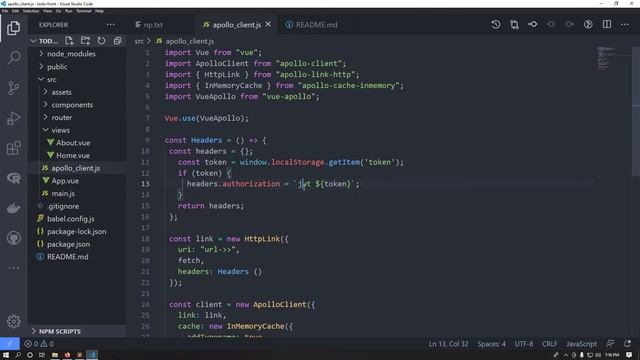Screen dimensions: 640x360
Task: Open the Docker whale icon view
Action: (13, 208)
